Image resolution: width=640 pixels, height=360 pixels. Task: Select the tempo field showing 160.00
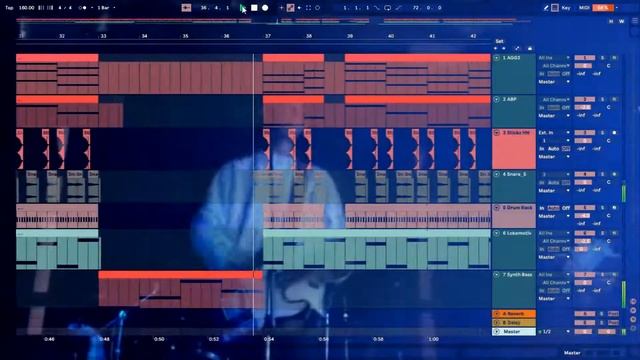(x=27, y=8)
